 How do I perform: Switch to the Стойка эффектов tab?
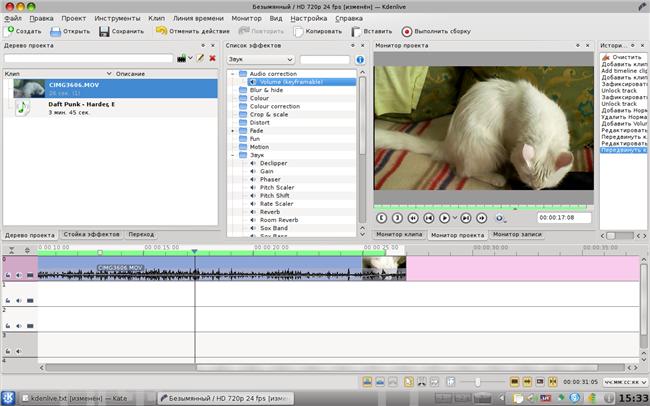point(91,234)
